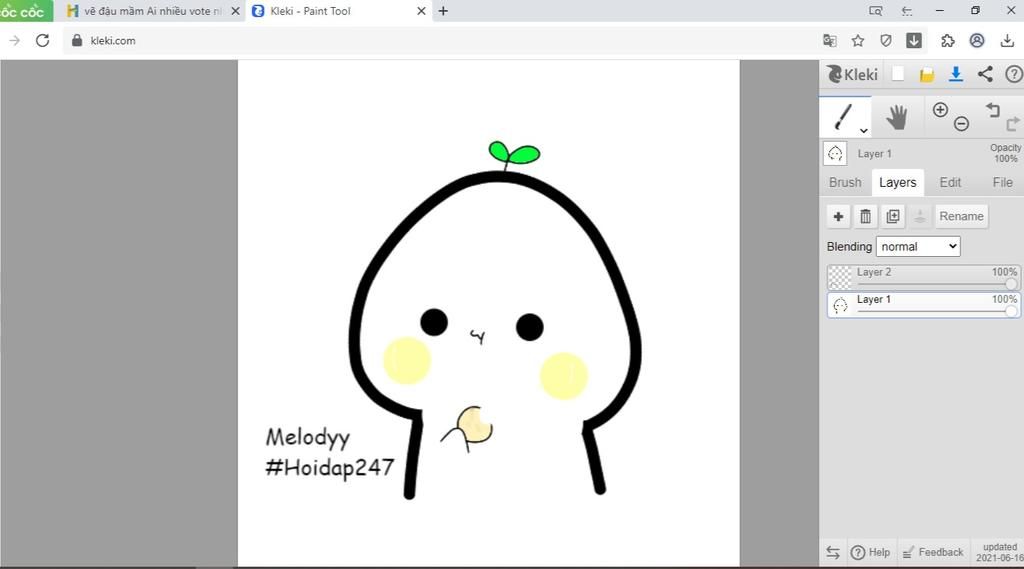This screenshot has height=569, width=1024.
Task: Open browser extensions puzzle icon
Action: 948,41
